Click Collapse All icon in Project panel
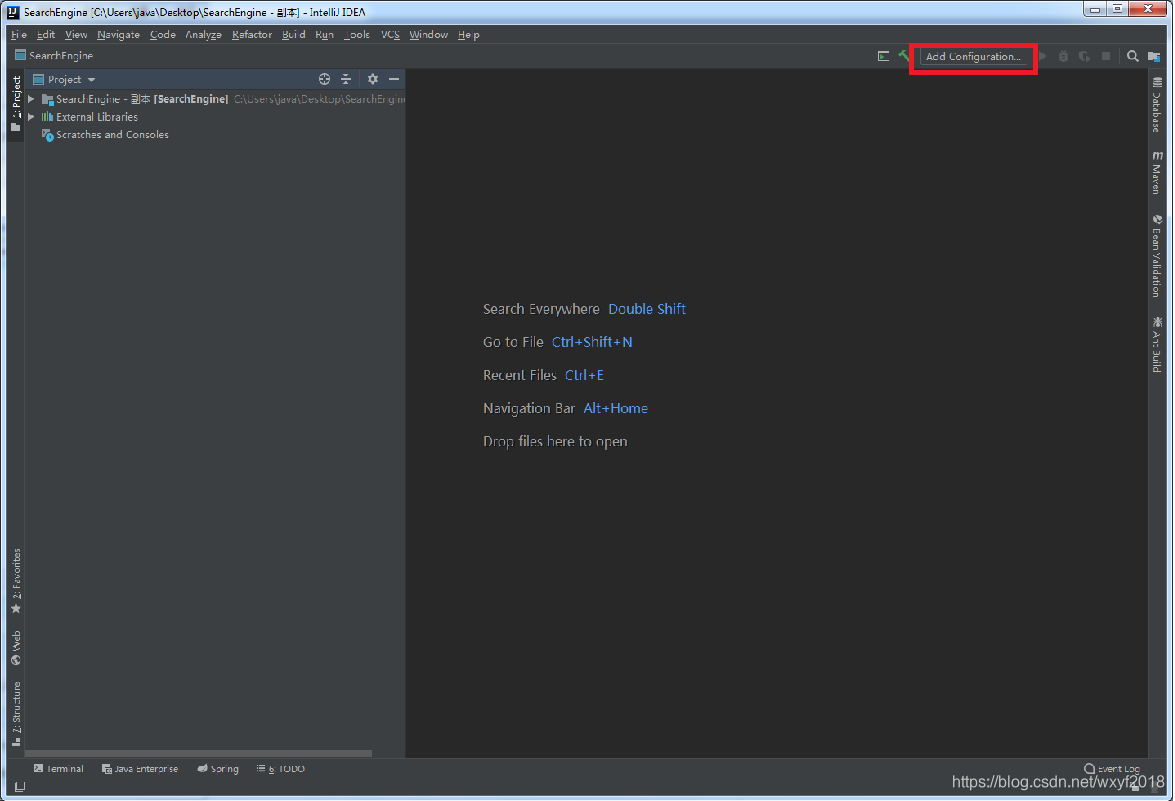The image size is (1175, 801). point(345,79)
